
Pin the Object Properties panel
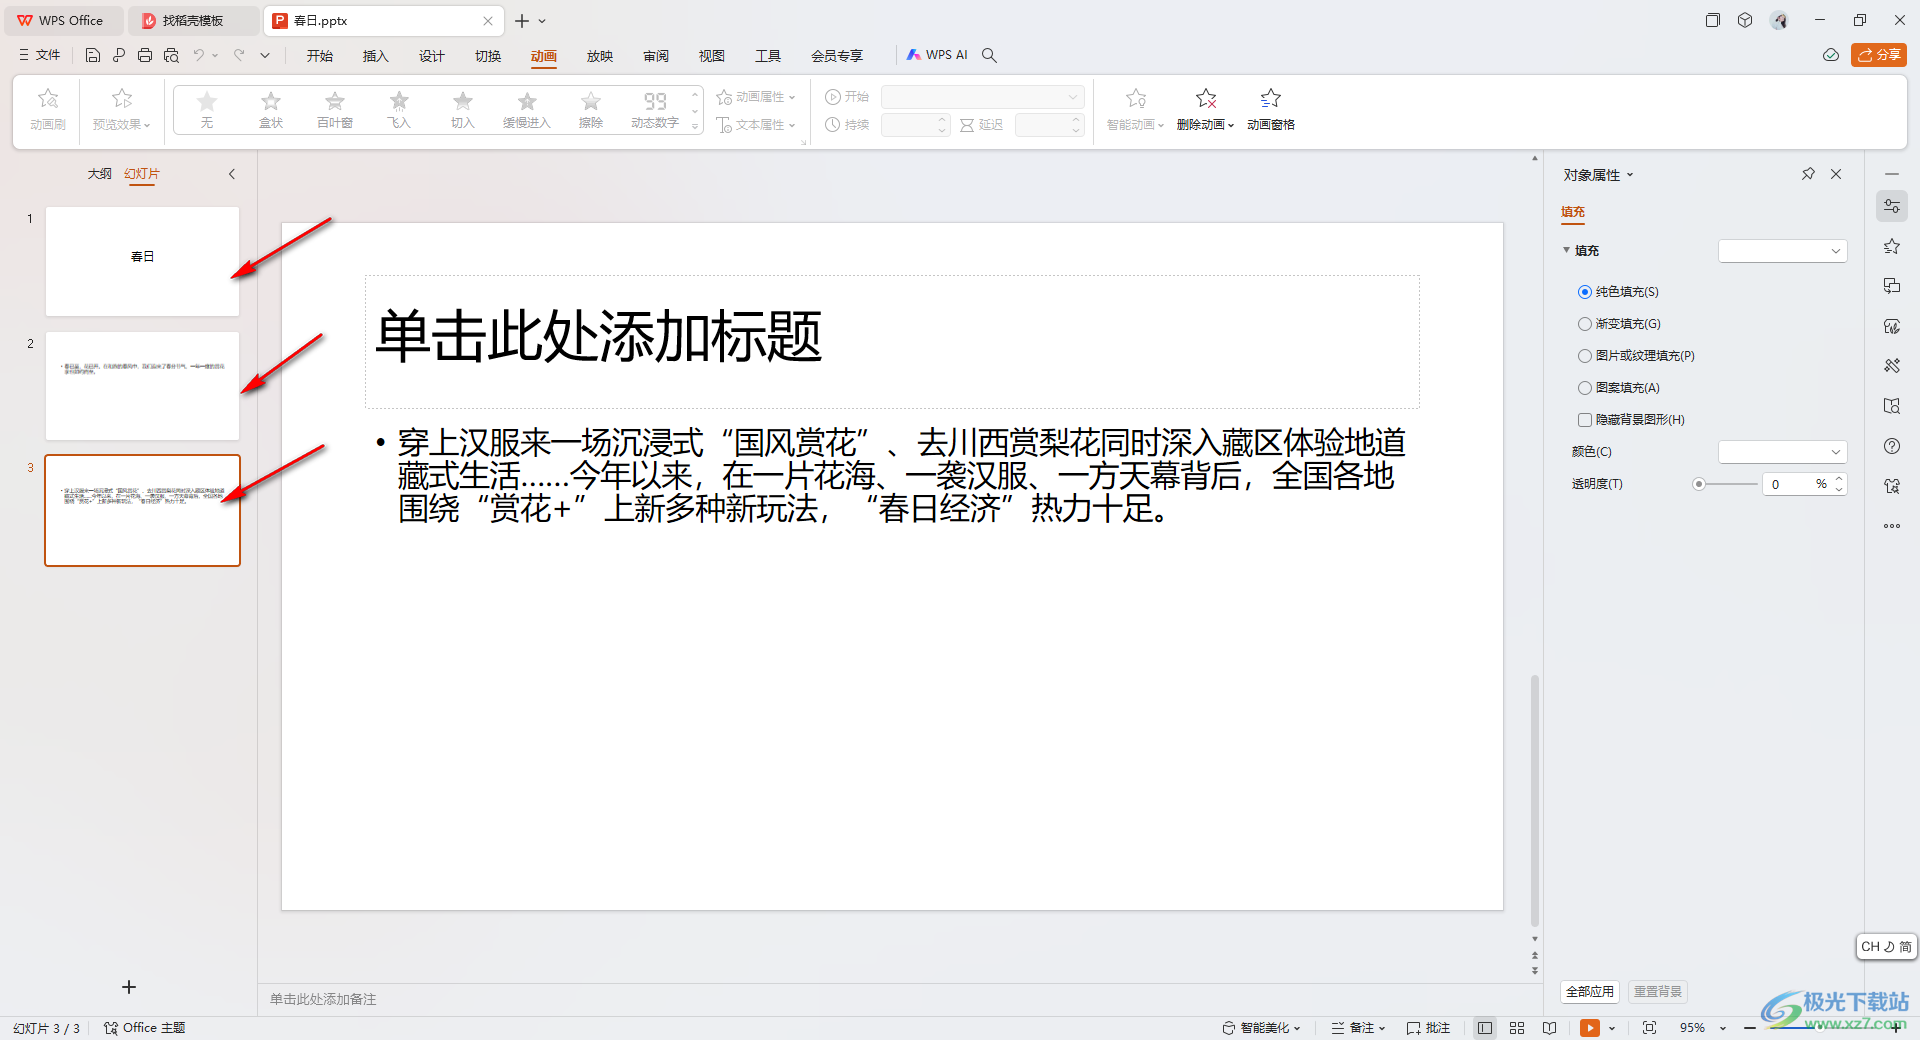[x=1808, y=174]
